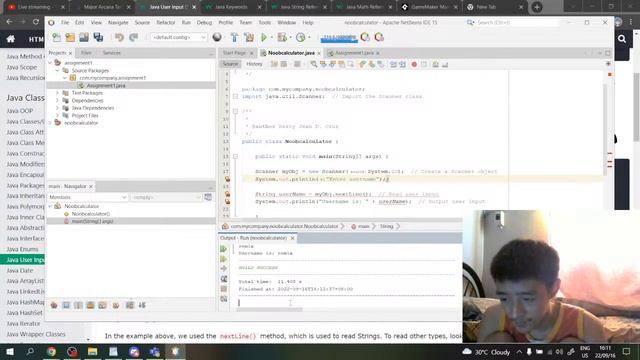Click the Open Project toolbar icon
The image size is (640, 360).
[x=84, y=38]
